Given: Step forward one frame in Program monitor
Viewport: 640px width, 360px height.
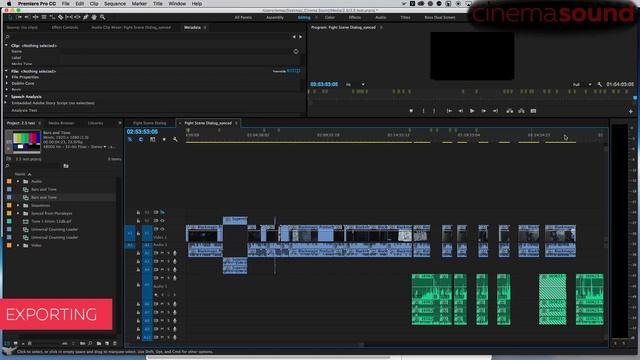Looking at the screenshot, I should (x=484, y=111).
